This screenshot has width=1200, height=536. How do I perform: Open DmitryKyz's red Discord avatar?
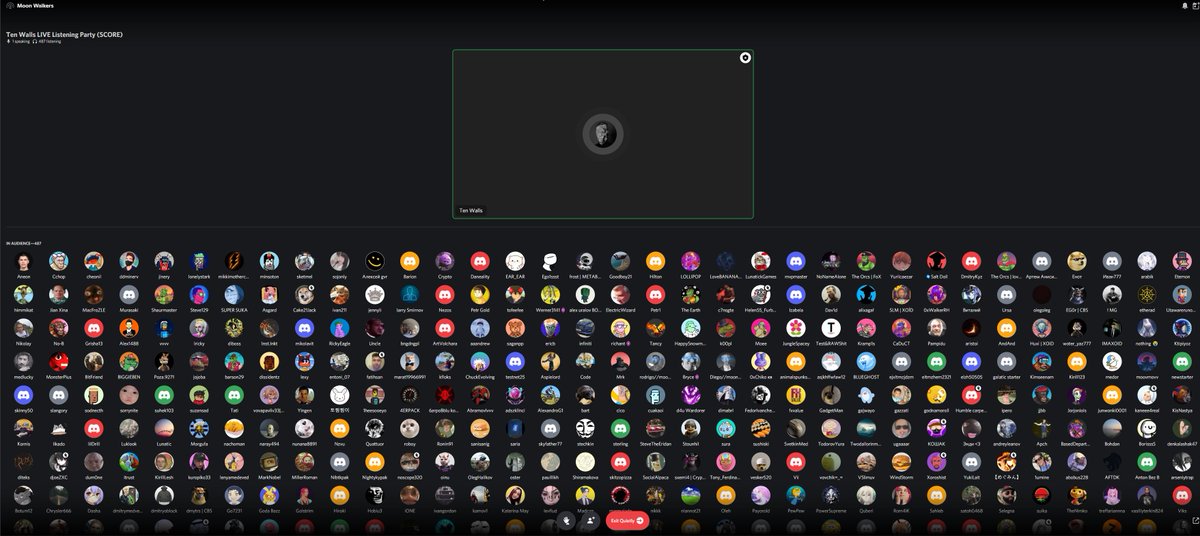click(971, 261)
